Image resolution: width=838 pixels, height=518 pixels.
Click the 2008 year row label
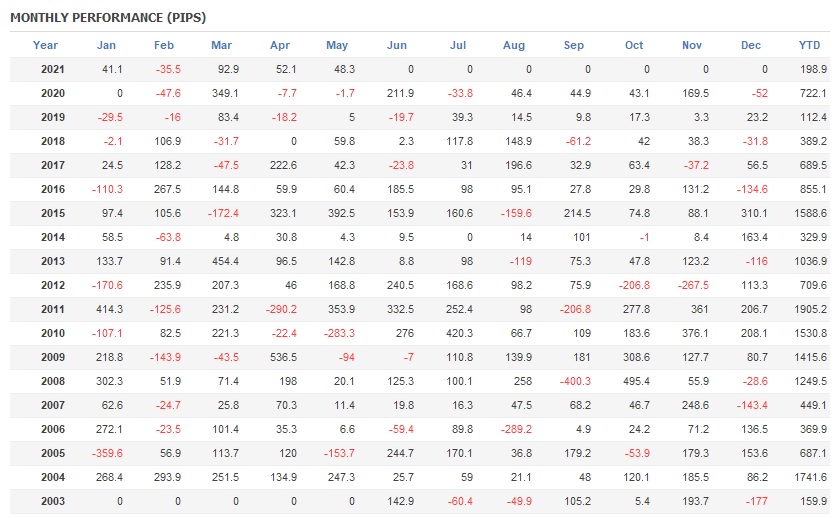(x=53, y=381)
